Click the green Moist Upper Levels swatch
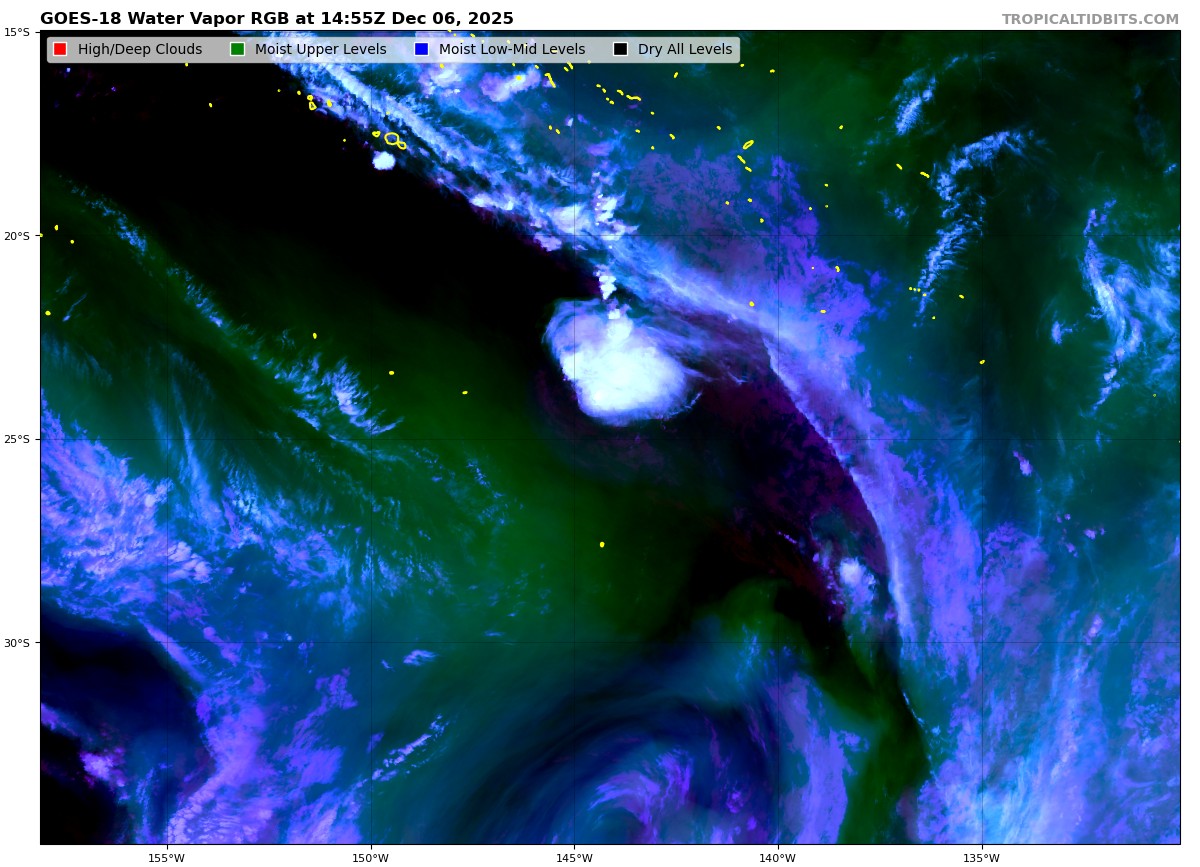The height and width of the screenshot is (867, 1200). pos(237,49)
